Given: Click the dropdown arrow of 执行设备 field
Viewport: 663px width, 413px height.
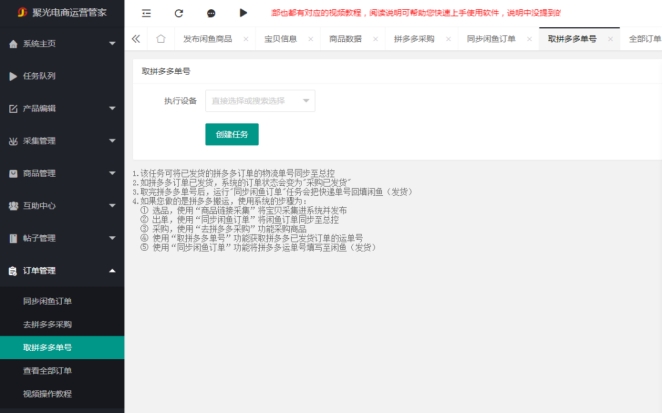Looking at the screenshot, I should point(306,101).
